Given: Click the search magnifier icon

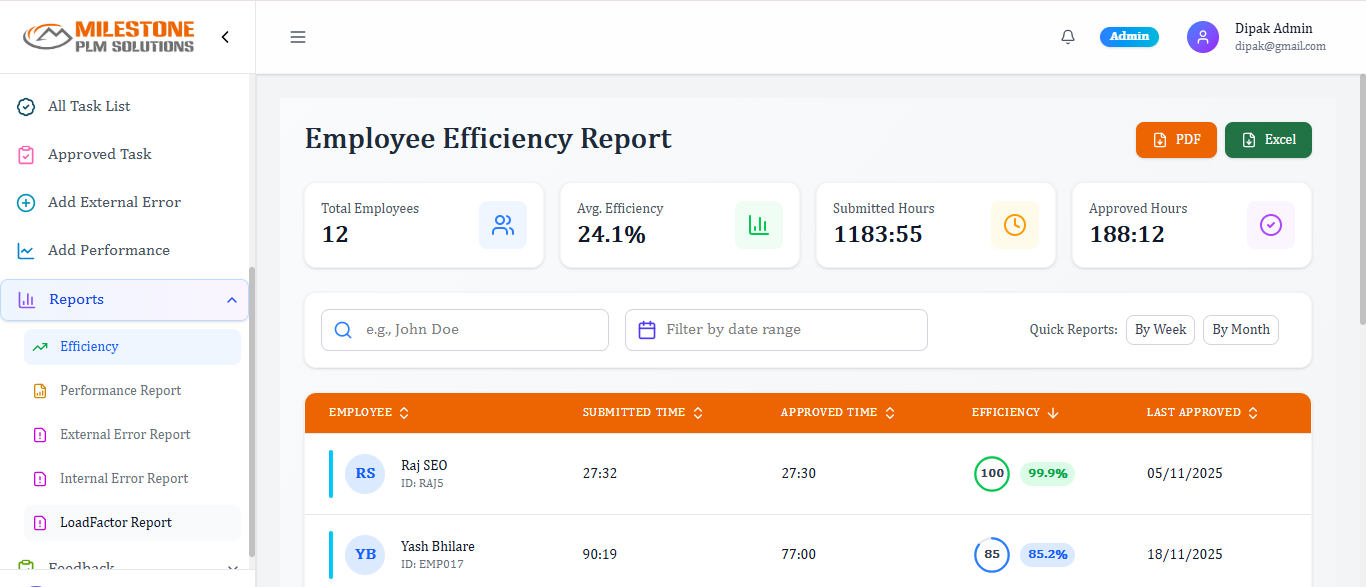Looking at the screenshot, I should click(x=343, y=329).
